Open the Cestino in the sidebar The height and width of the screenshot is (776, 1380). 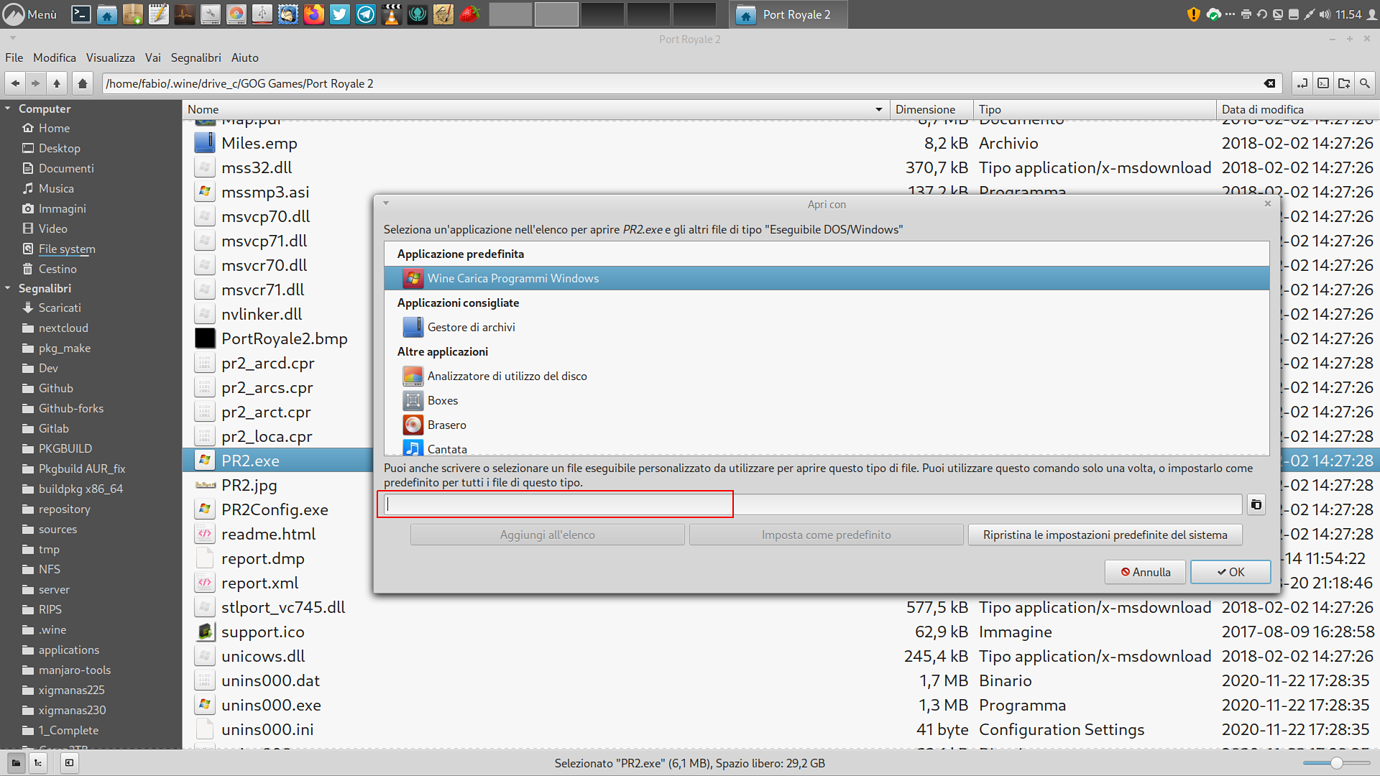57,269
